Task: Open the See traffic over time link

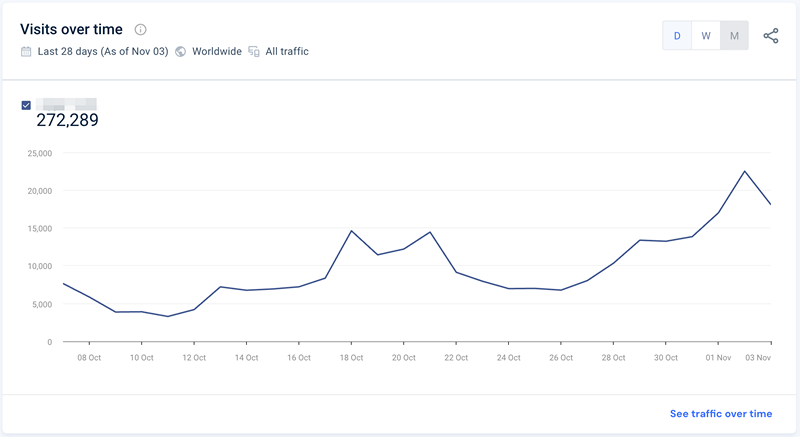Action: click(720, 414)
